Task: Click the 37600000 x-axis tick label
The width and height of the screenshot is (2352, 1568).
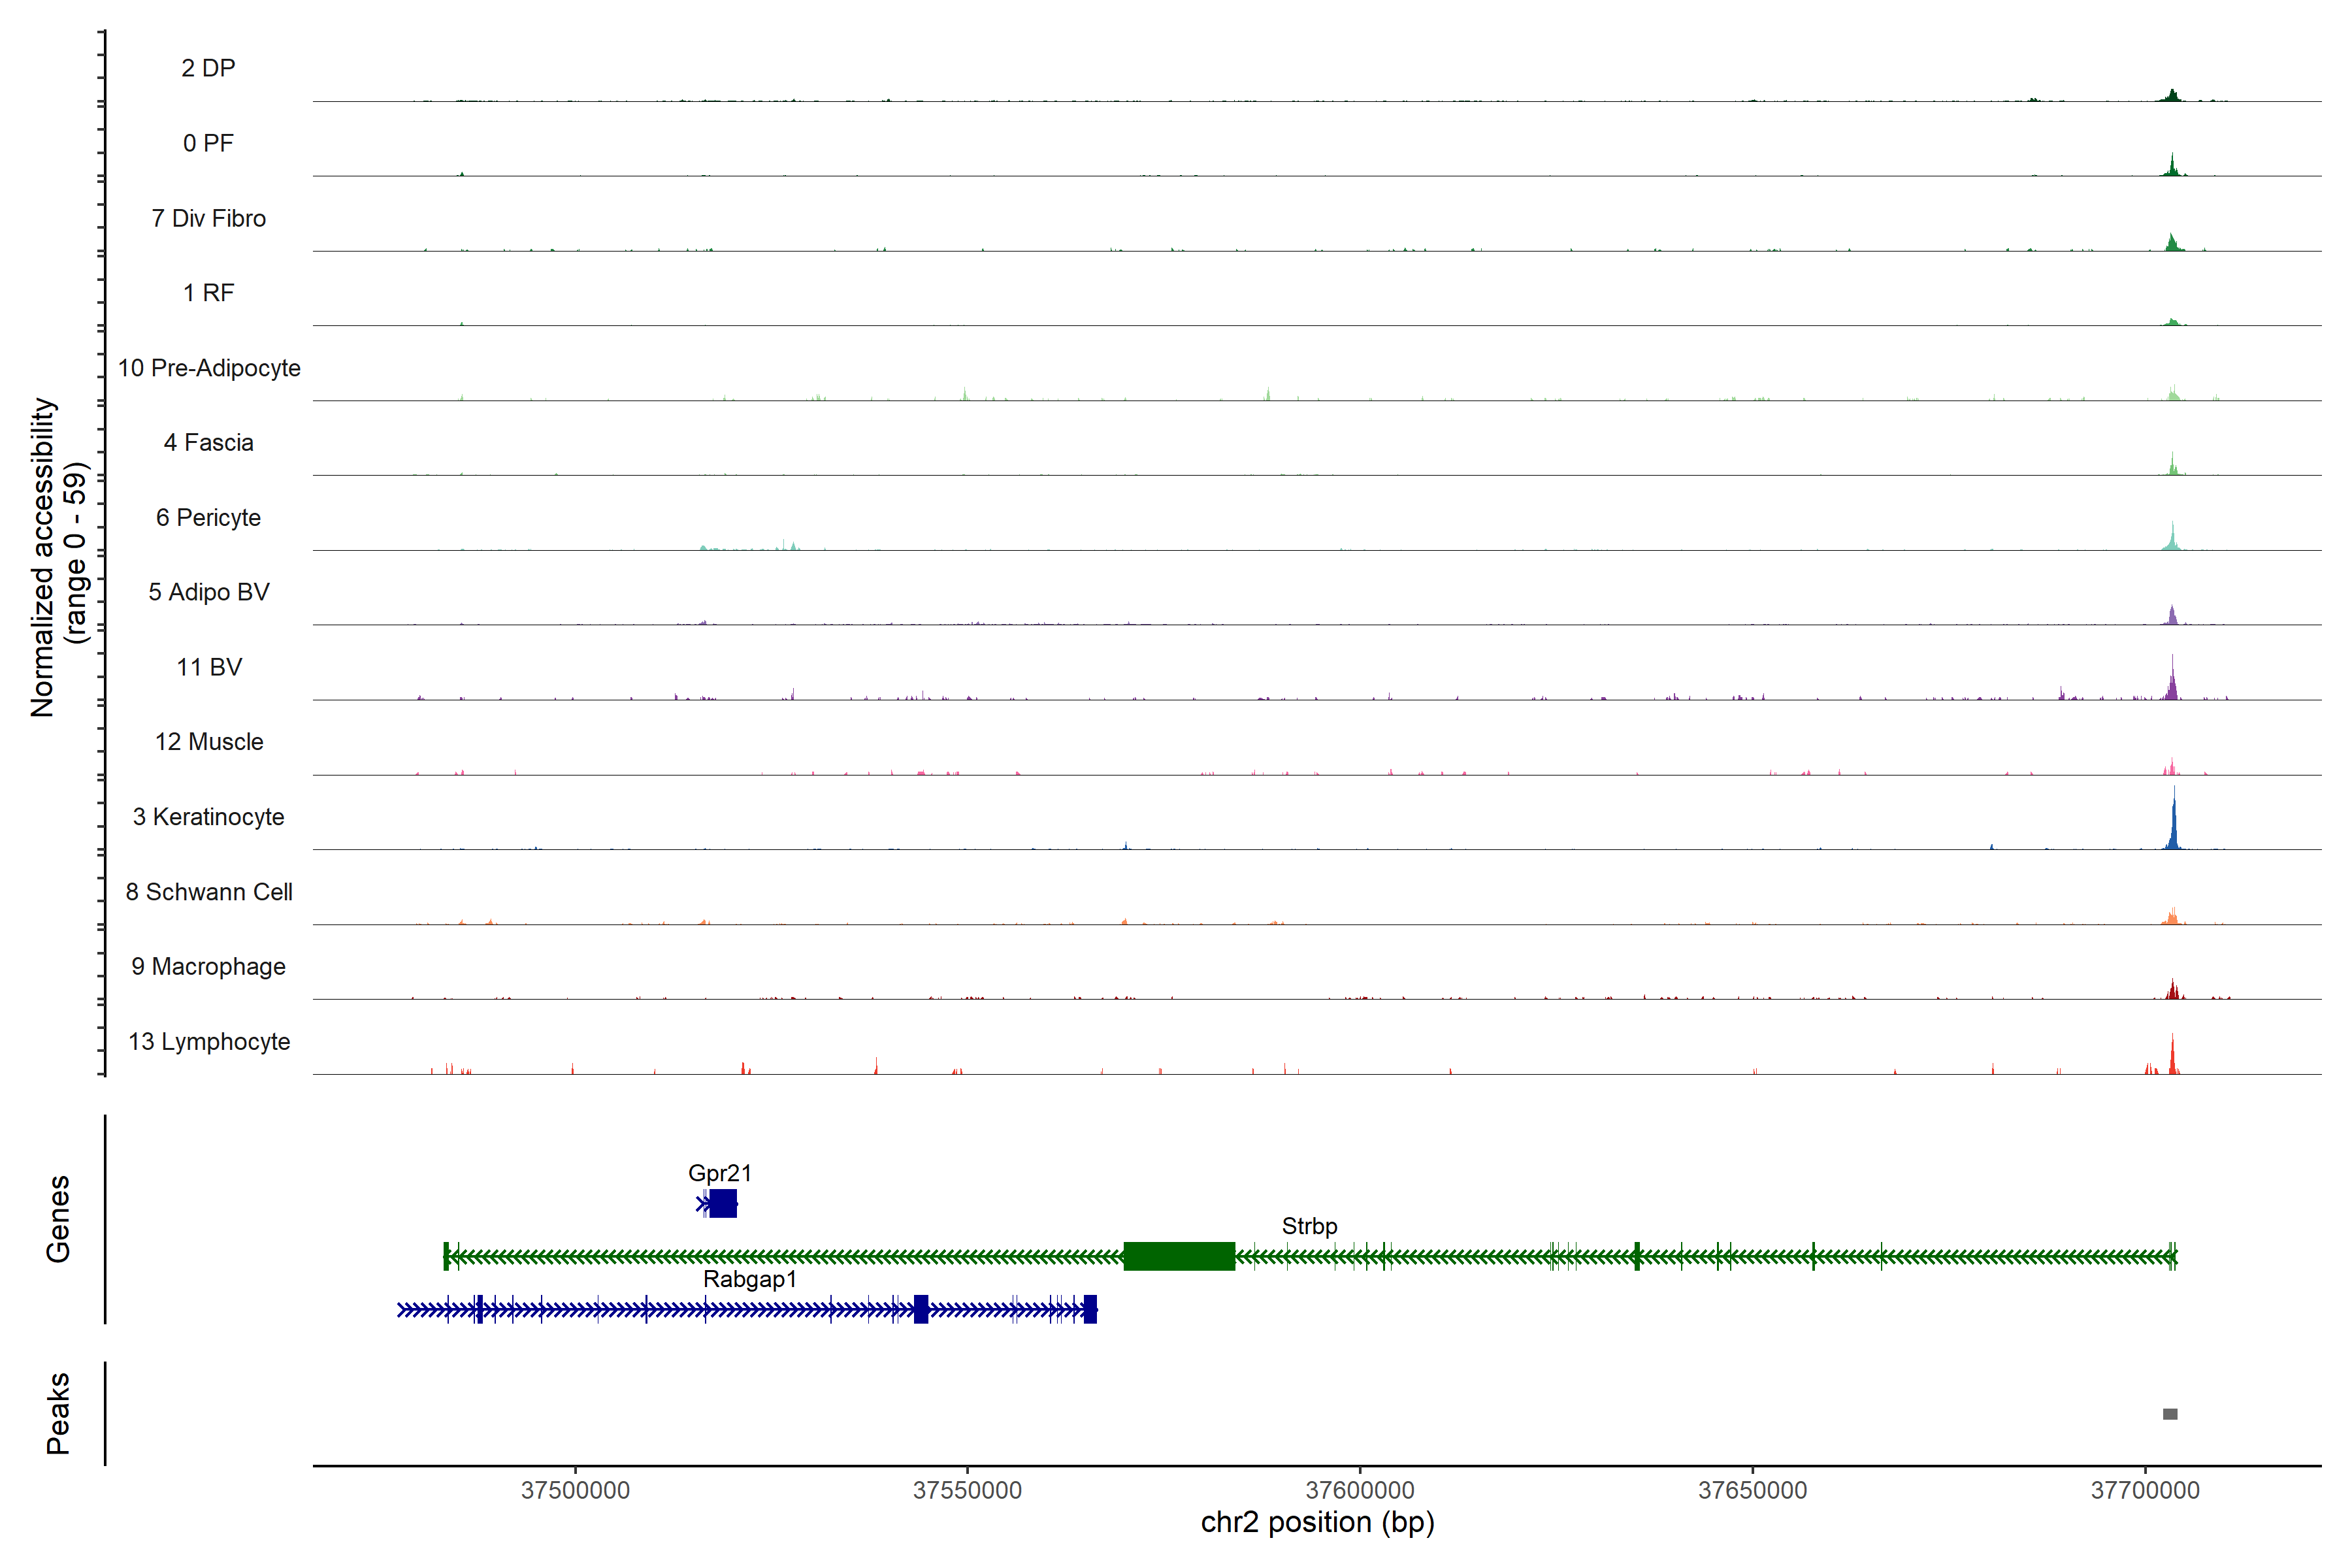Action: pos(1360,1490)
